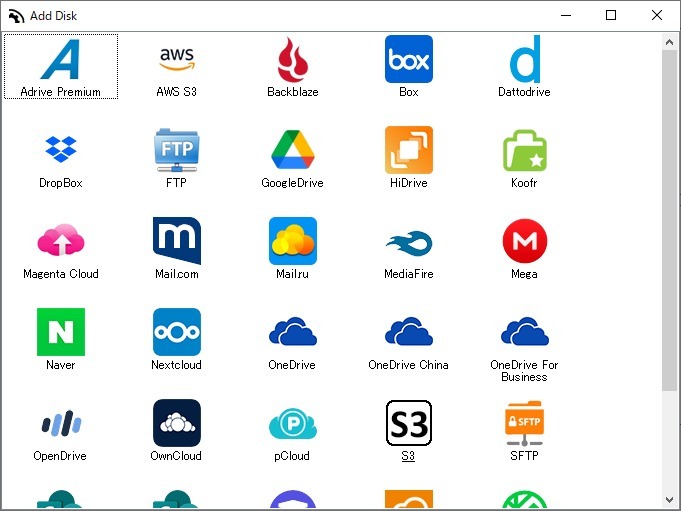Click the scrollbar down arrow
The image size is (681, 511).
[669, 500]
